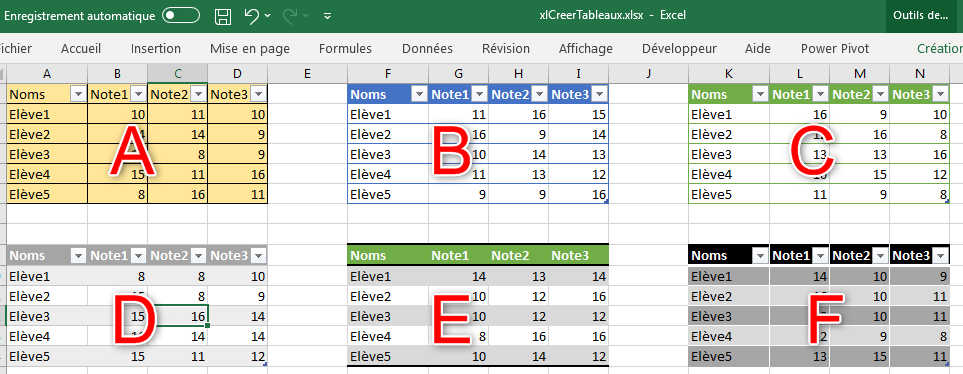Viewport: 963px width, 374px height.
Task: Open the Aide ribbon tab
Action: (758, 49)
